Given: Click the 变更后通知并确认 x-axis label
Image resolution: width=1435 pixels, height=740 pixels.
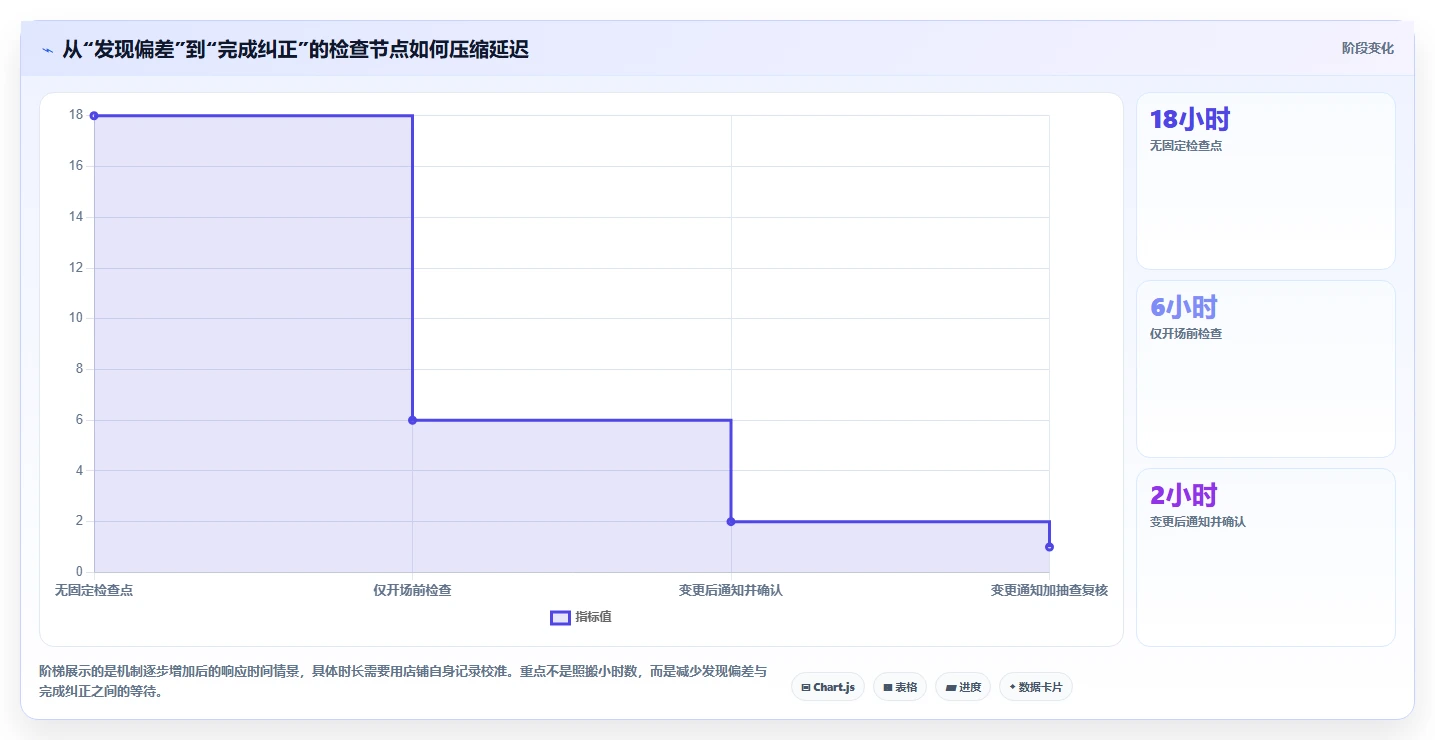Looking at the screenshot, I should (731, 590).
